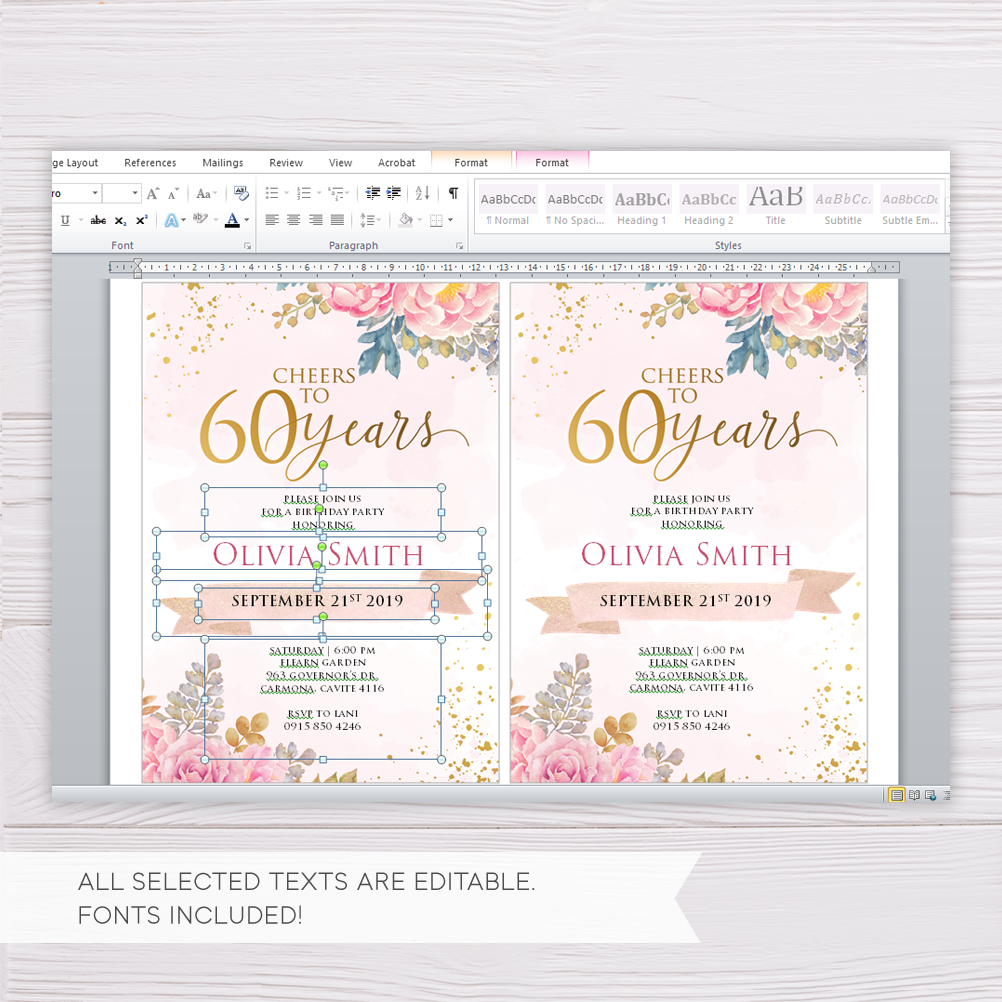This screenshot has width=1002, height=1002.
Task: Click the Text Effects glowing A icon
Action: click(171, 220)
